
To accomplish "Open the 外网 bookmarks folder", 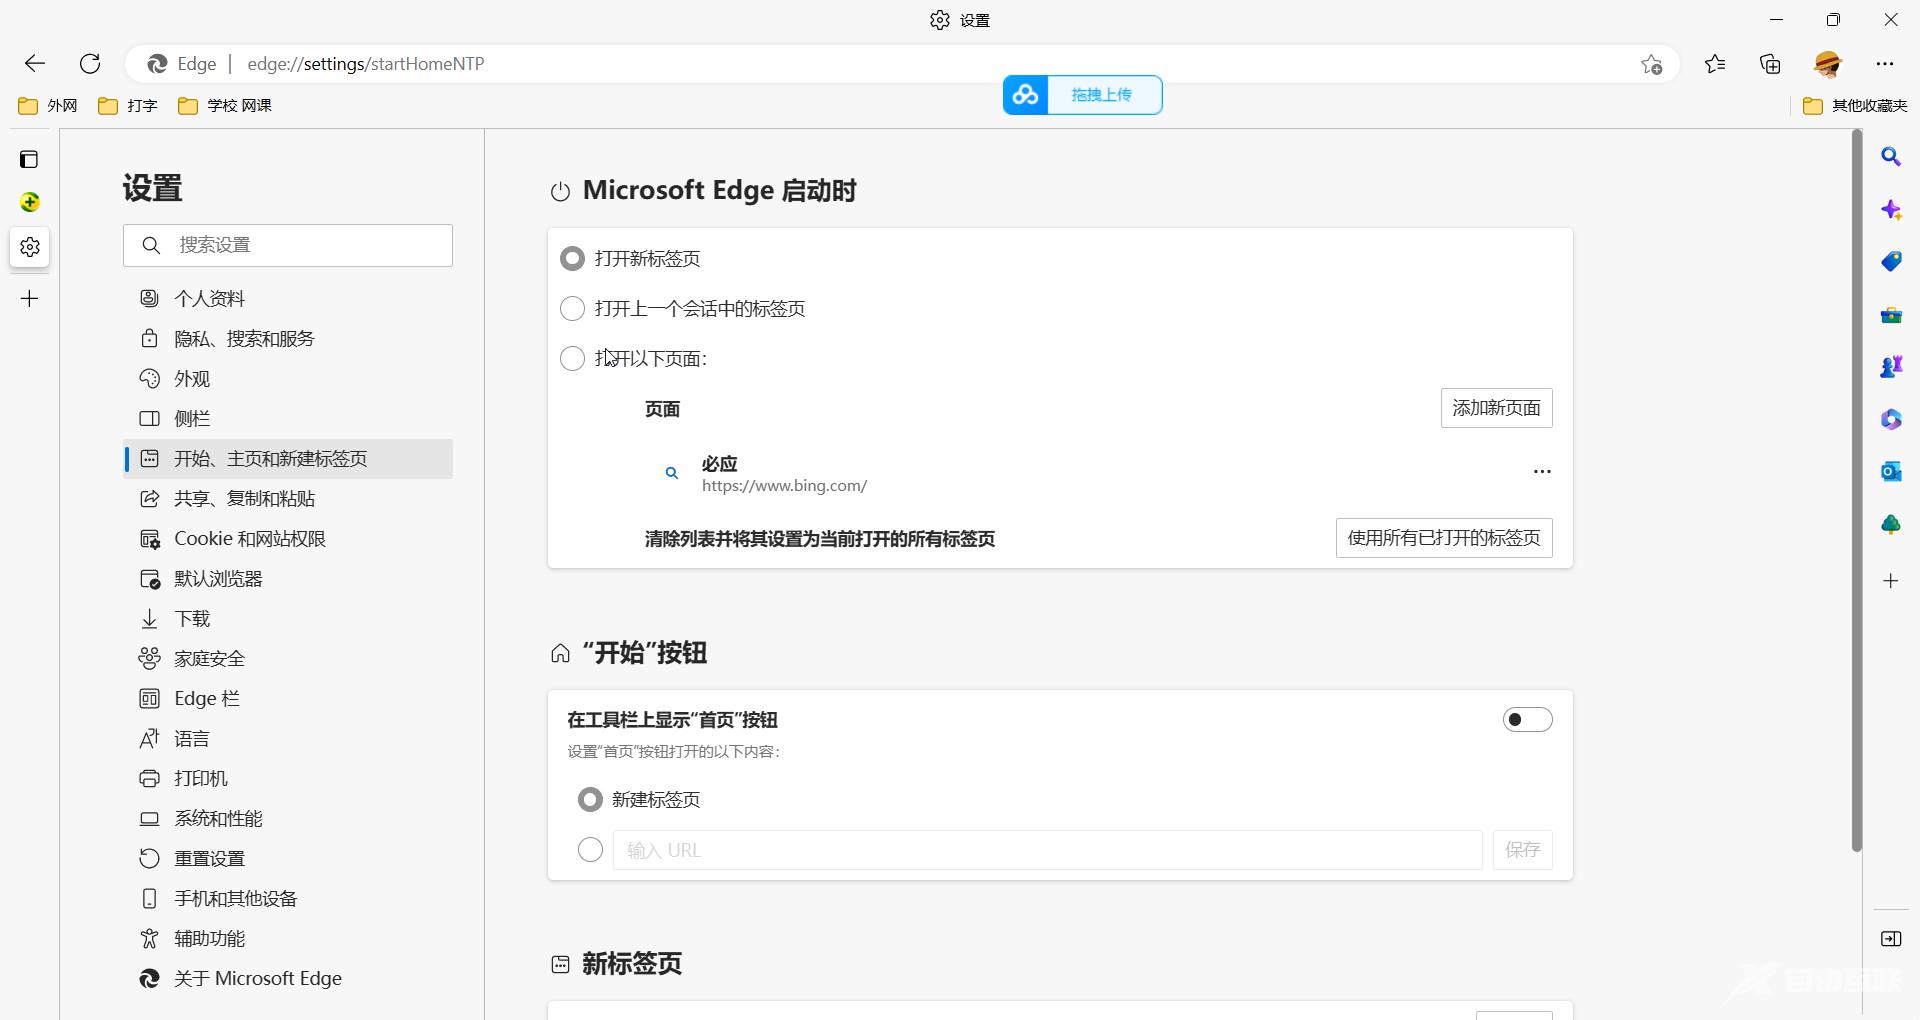I will 48,106.
